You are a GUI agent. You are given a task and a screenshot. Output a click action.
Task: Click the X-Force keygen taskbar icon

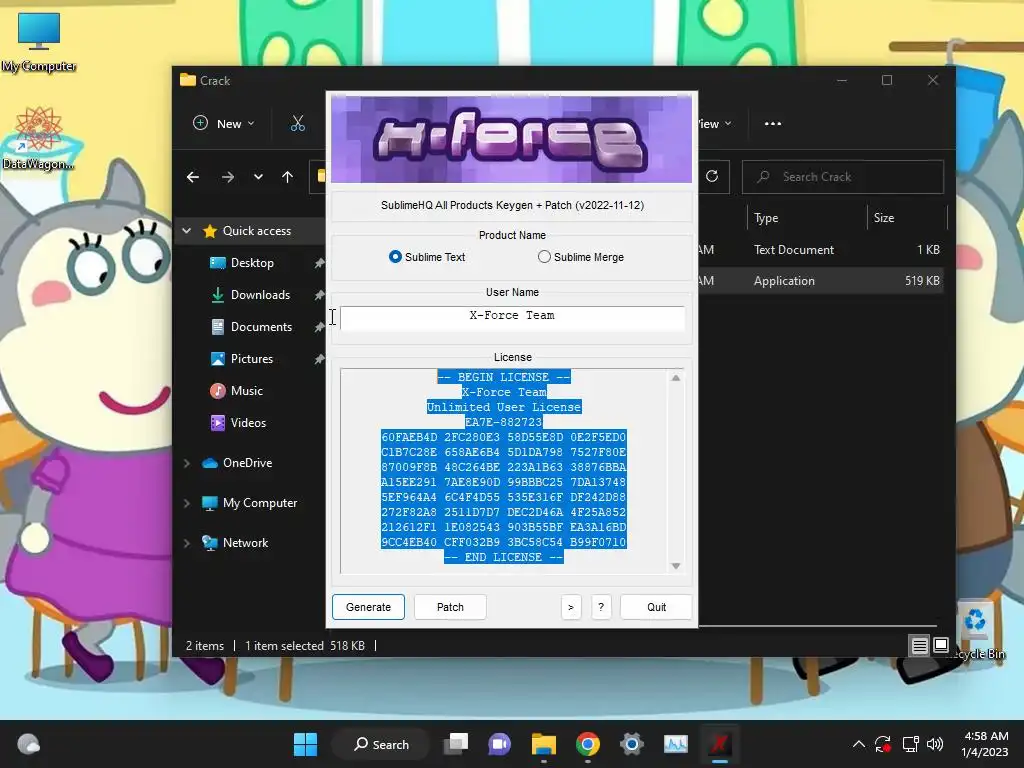point(720,744)
